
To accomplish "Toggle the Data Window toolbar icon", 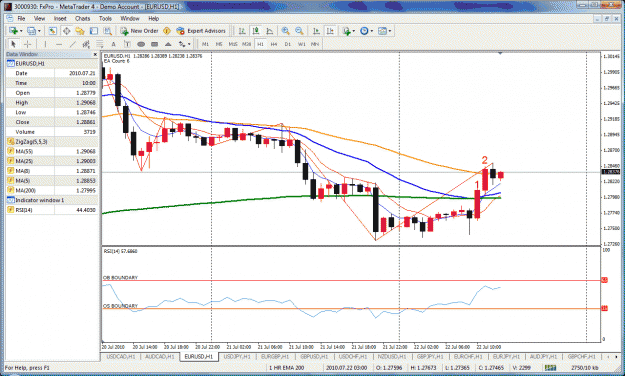I will (66, 31).
